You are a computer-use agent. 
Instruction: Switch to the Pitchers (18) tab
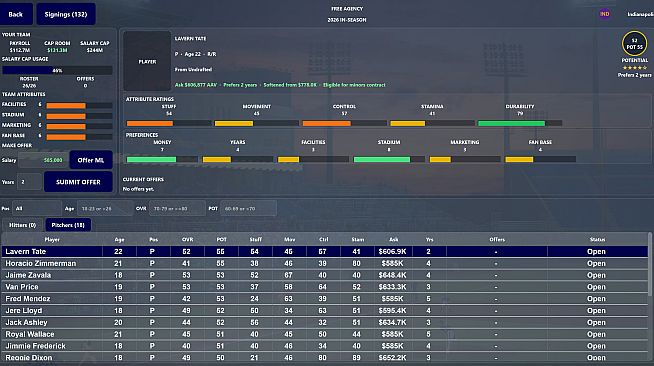click(x=68, y=225)
